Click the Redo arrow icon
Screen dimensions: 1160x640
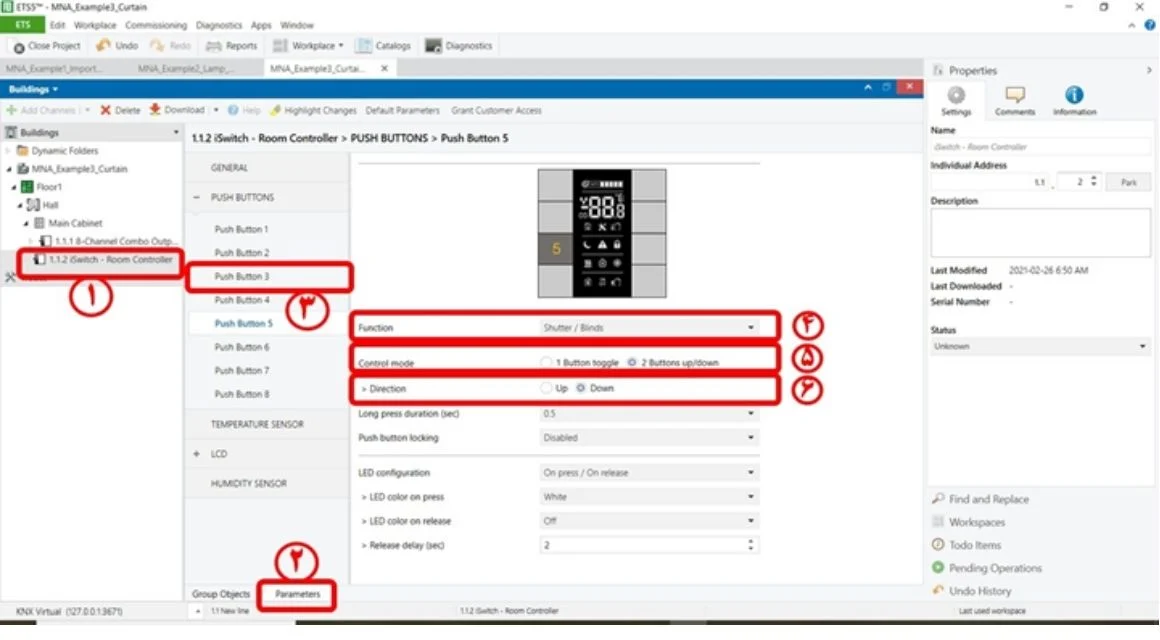(157, 46)
